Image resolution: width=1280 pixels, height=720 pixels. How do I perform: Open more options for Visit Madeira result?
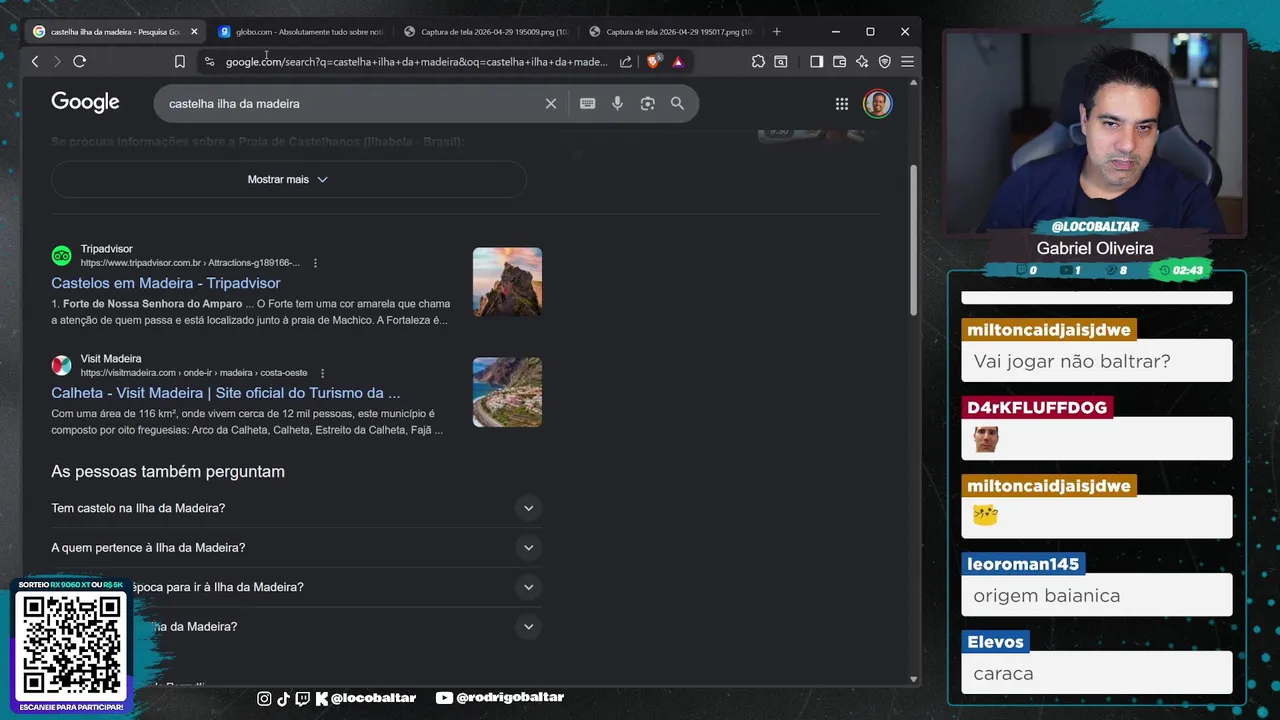322,373
